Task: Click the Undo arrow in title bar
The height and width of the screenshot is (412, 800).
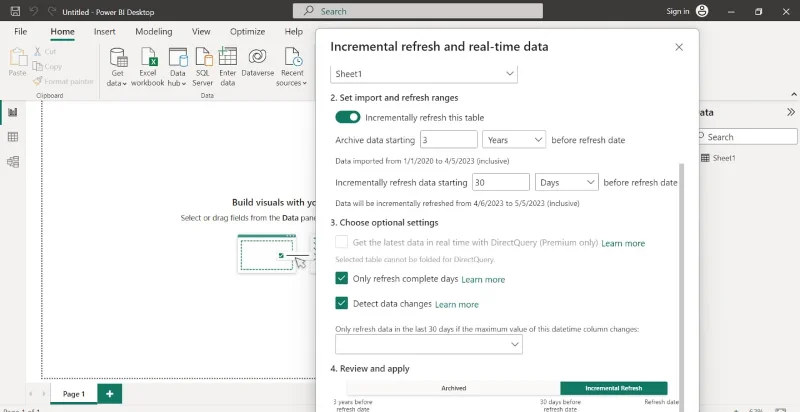Action: (x=34, y=11)
